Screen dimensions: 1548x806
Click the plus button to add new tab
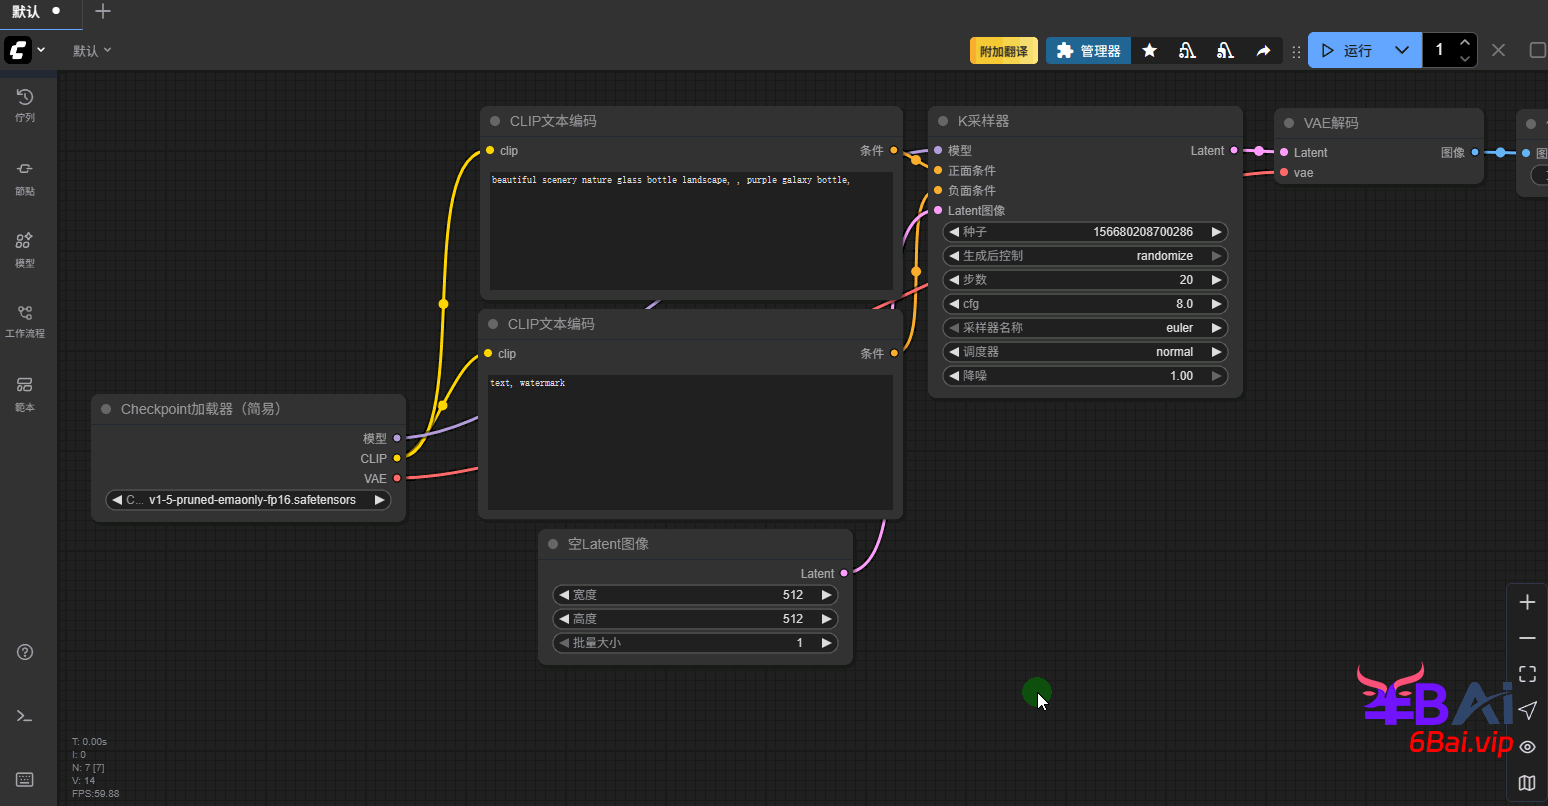[x=102, y=12]
